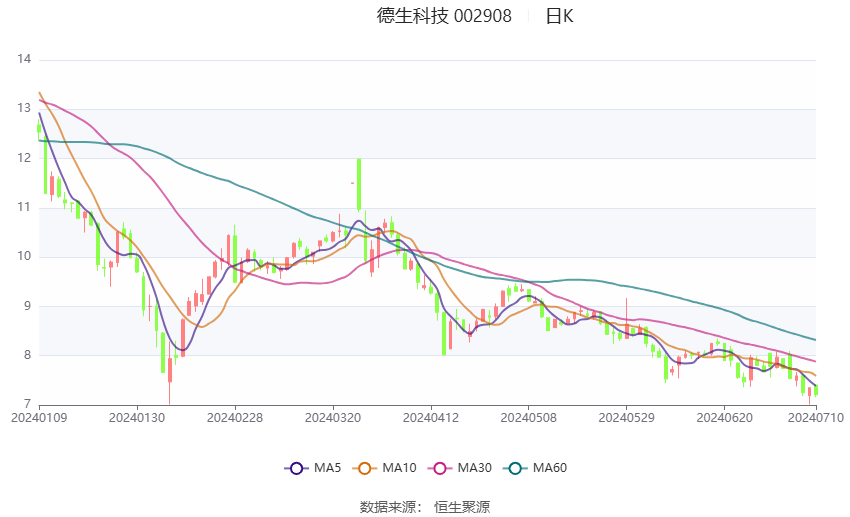Select x-axis date 20240130
Screen dimensions: 850x517
coord(137,418)
